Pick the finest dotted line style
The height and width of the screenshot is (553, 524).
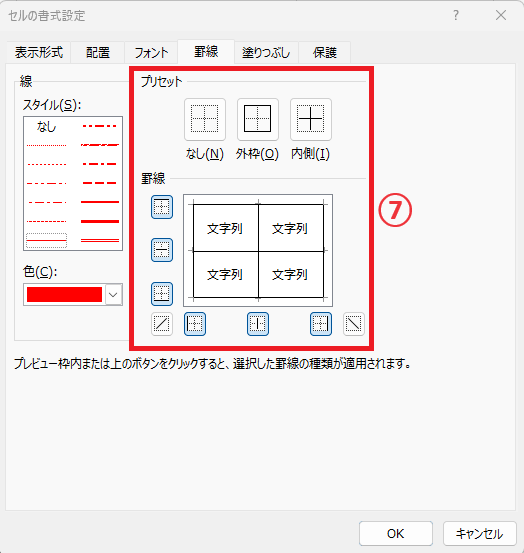tap(47, 145)
